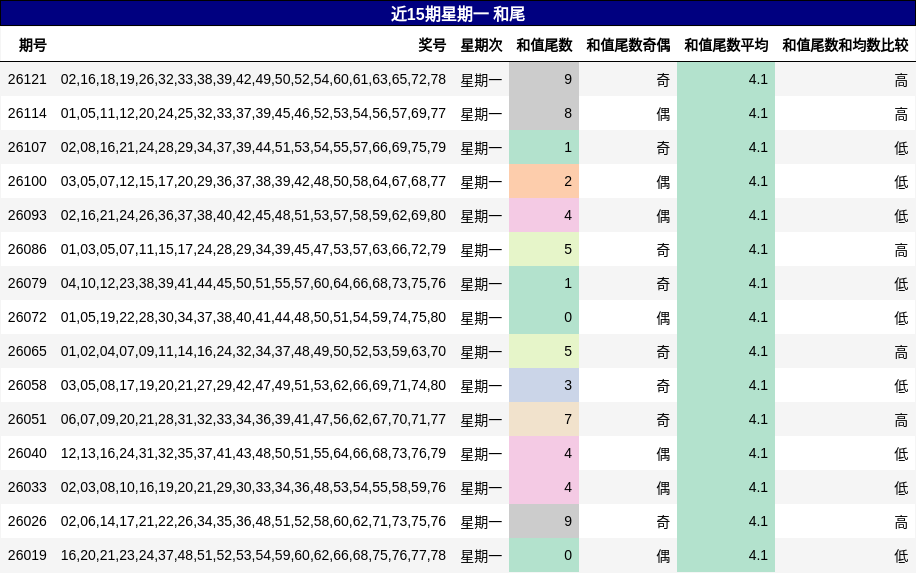Click 星期一 cell in row 26033
Viewport: 916px width, 573px height.
pos(481,488)
